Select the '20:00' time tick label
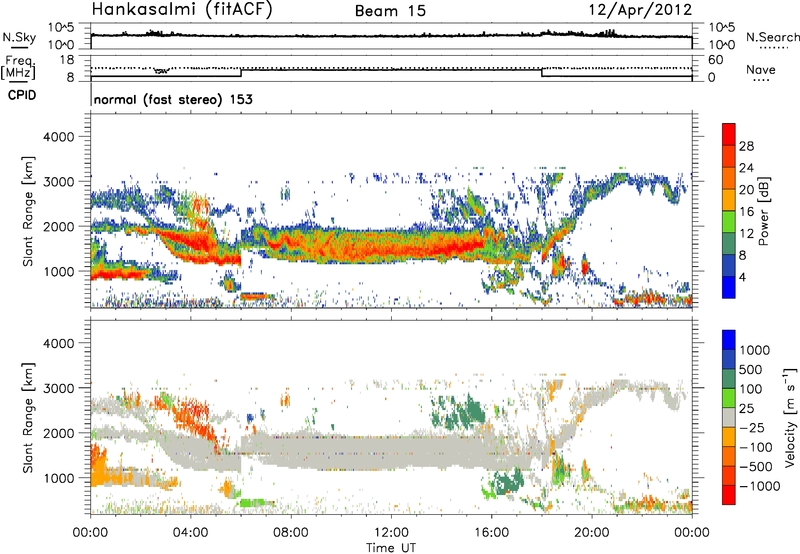 591,533
